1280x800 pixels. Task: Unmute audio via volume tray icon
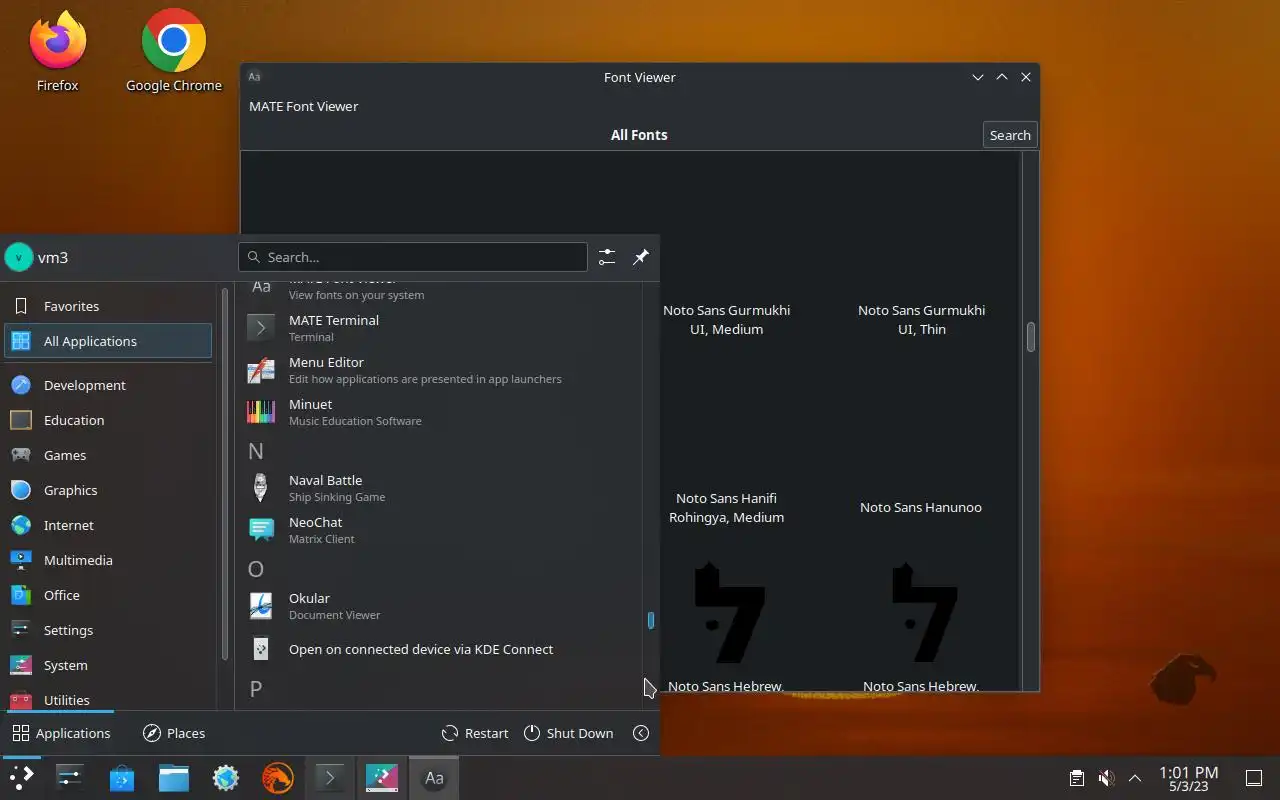(1106, 778)
